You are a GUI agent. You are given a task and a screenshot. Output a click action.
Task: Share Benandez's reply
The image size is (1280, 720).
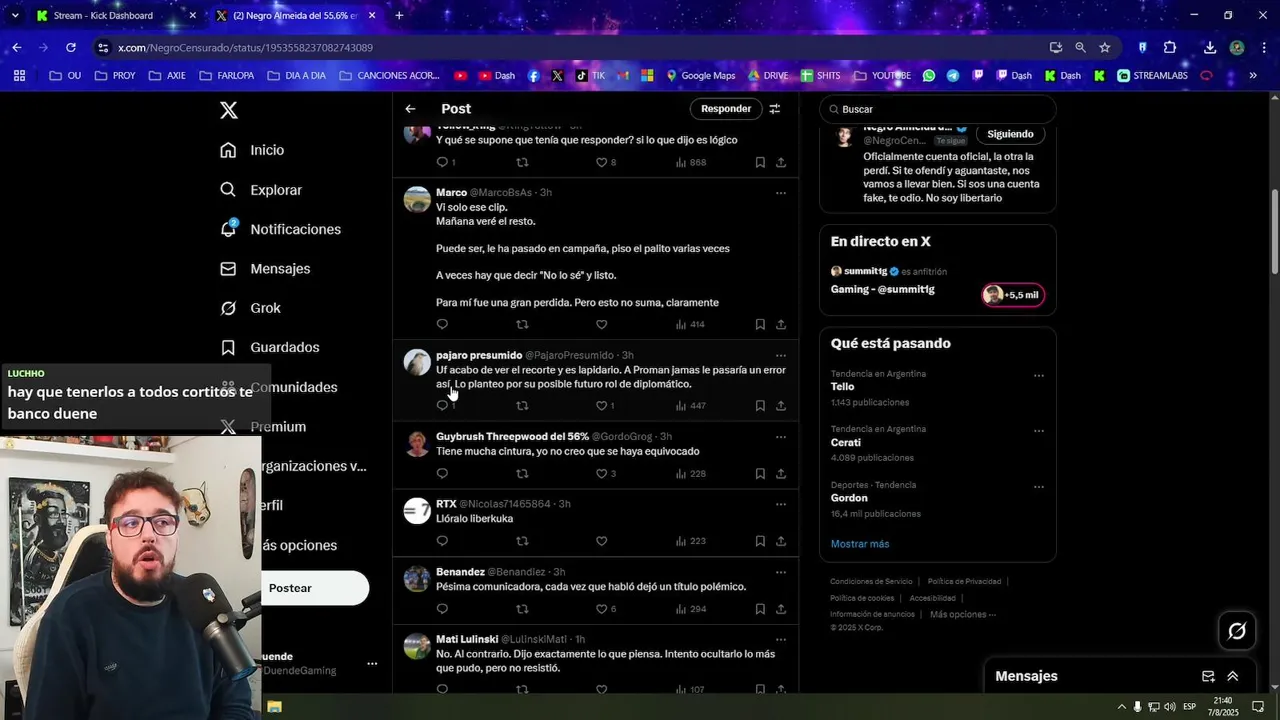pyautogui.click(x=781, y=609)
